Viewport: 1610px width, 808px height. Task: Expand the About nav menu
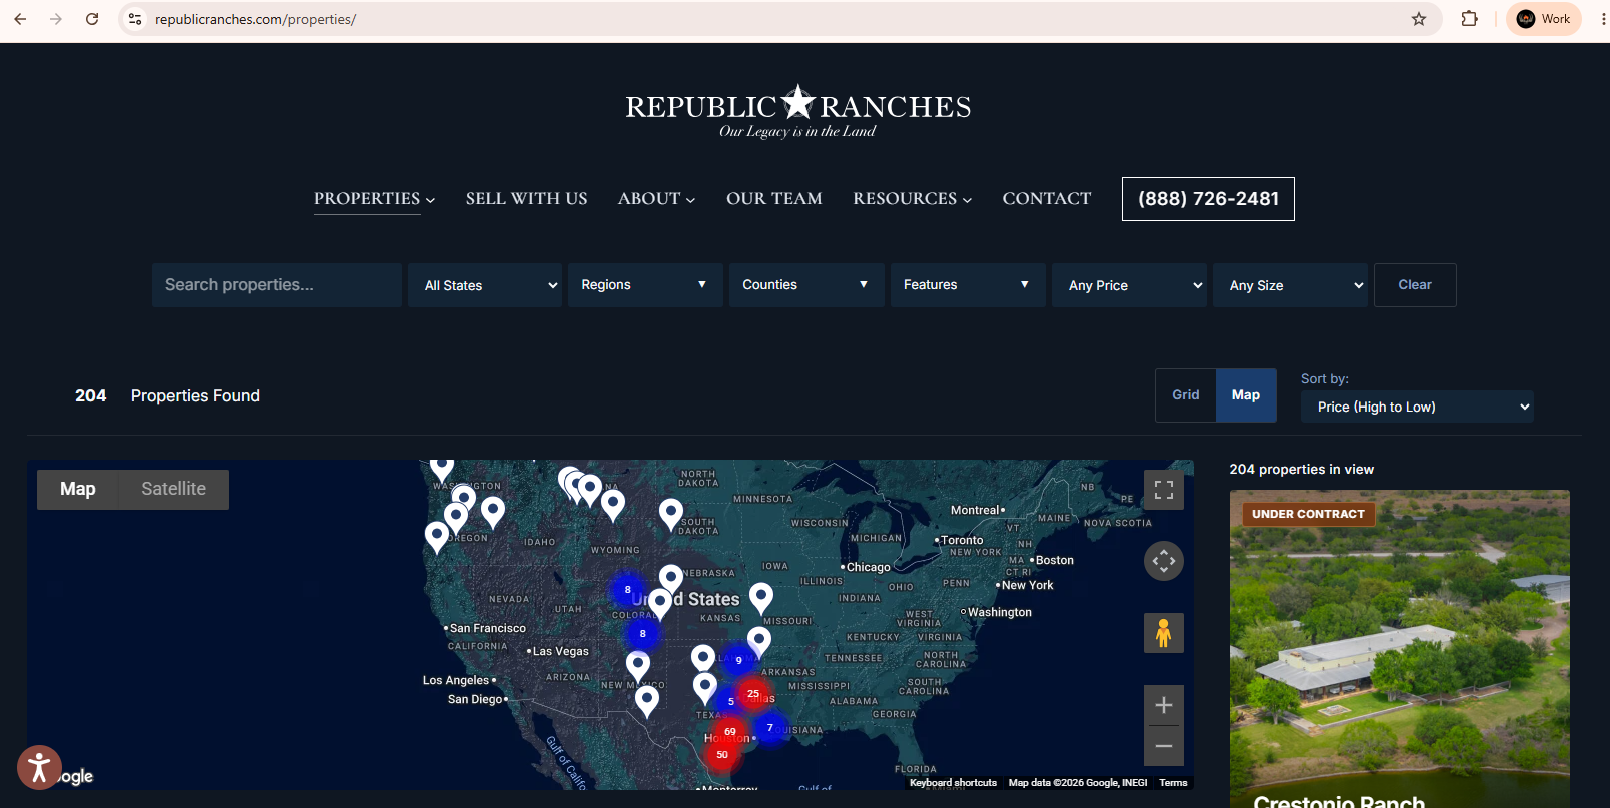tap(656, 198)
